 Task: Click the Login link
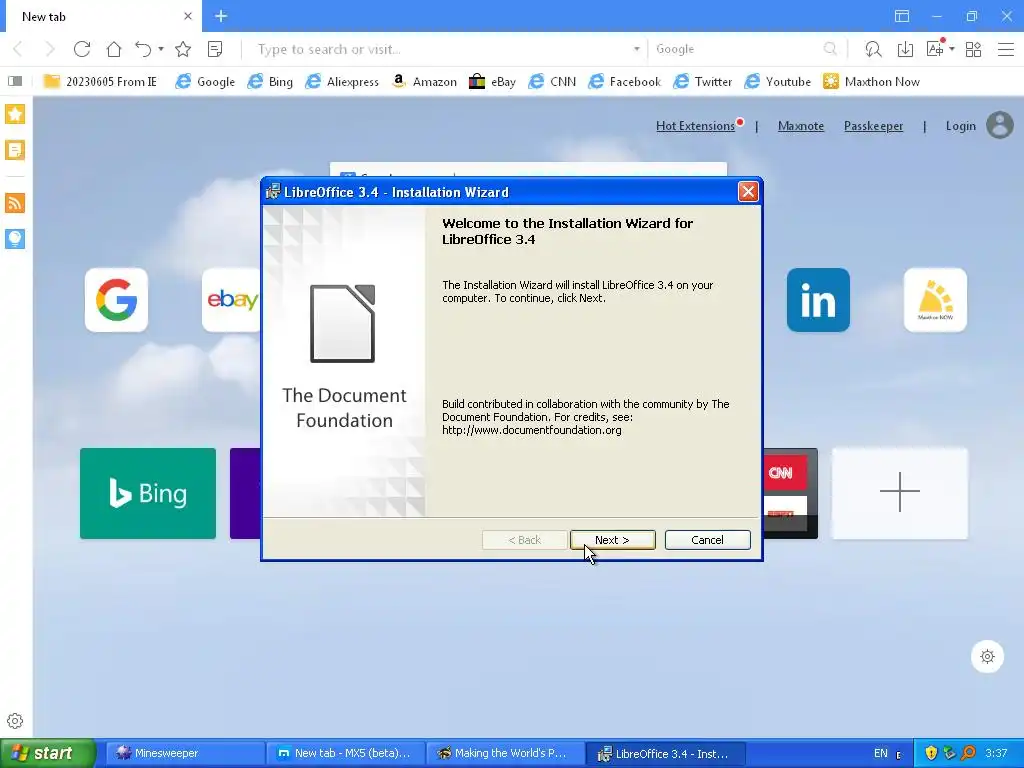pyautogui.click(x=960, y=126)
